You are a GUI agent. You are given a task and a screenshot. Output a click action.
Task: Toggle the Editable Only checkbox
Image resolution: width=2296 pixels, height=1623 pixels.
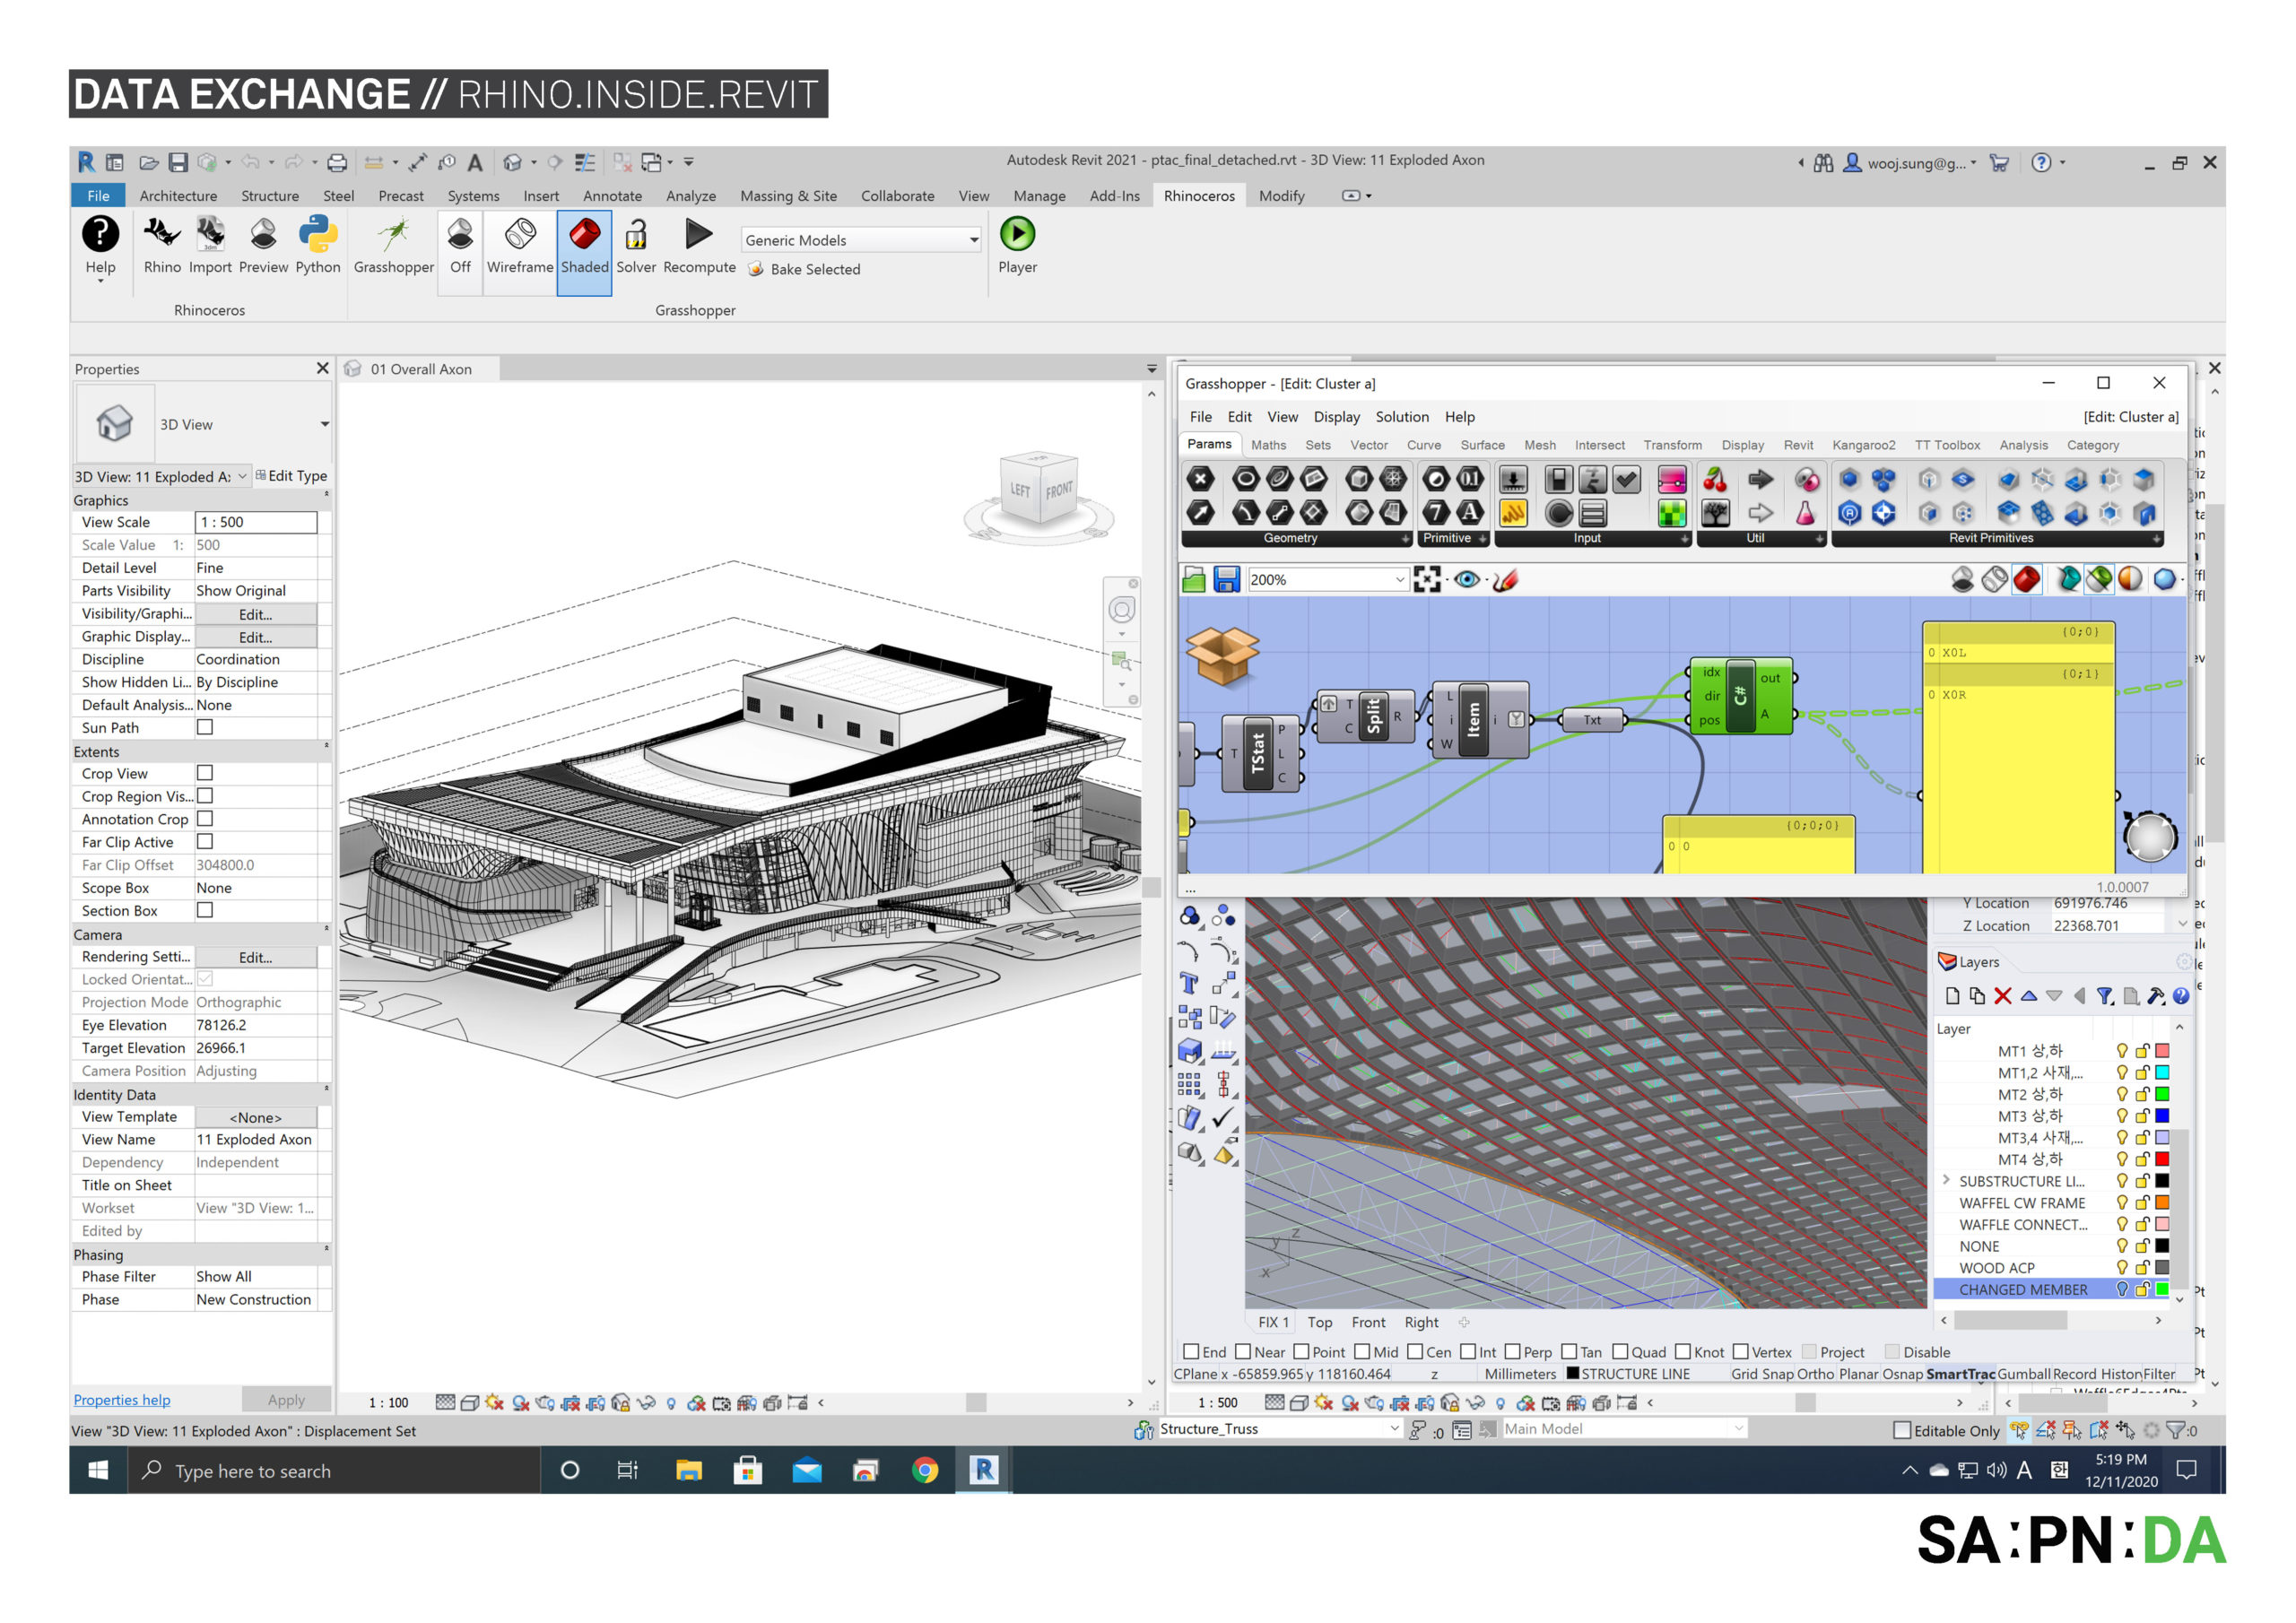pos(1902,1431)
